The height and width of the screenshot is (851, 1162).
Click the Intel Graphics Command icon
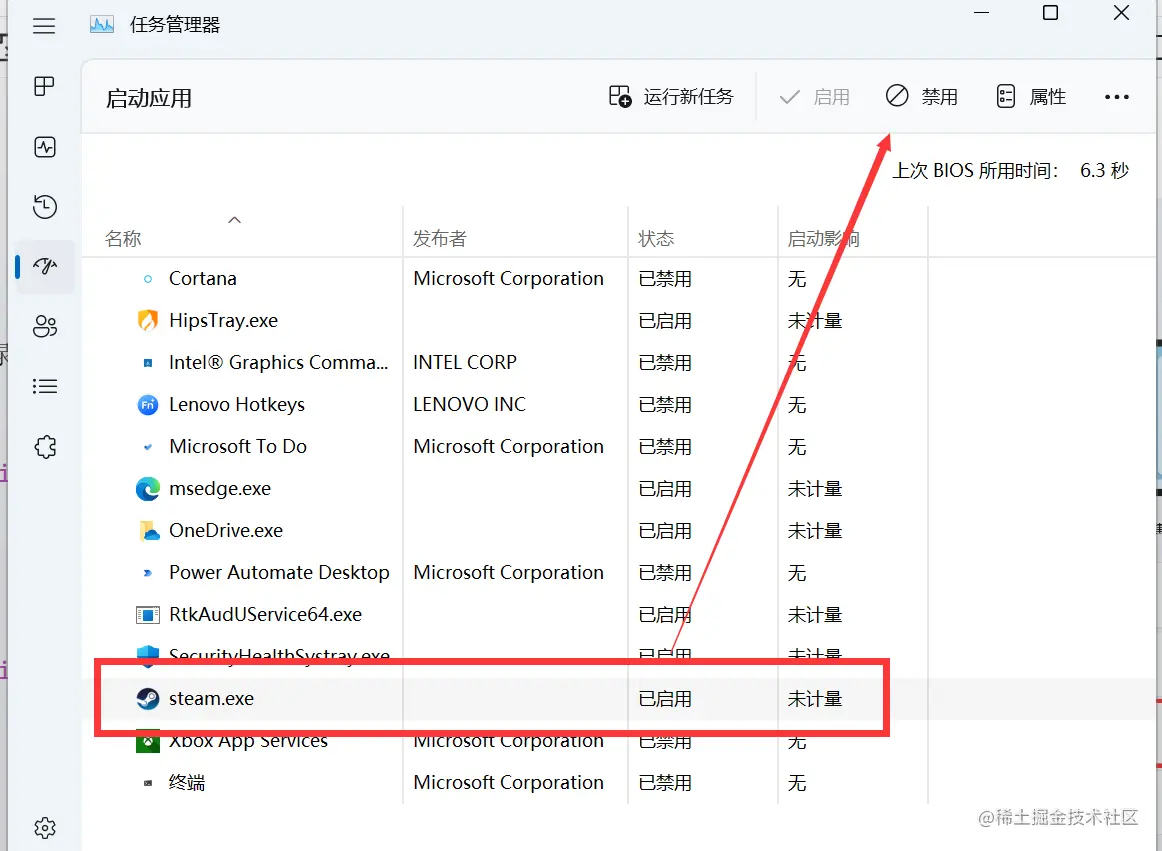147,362
